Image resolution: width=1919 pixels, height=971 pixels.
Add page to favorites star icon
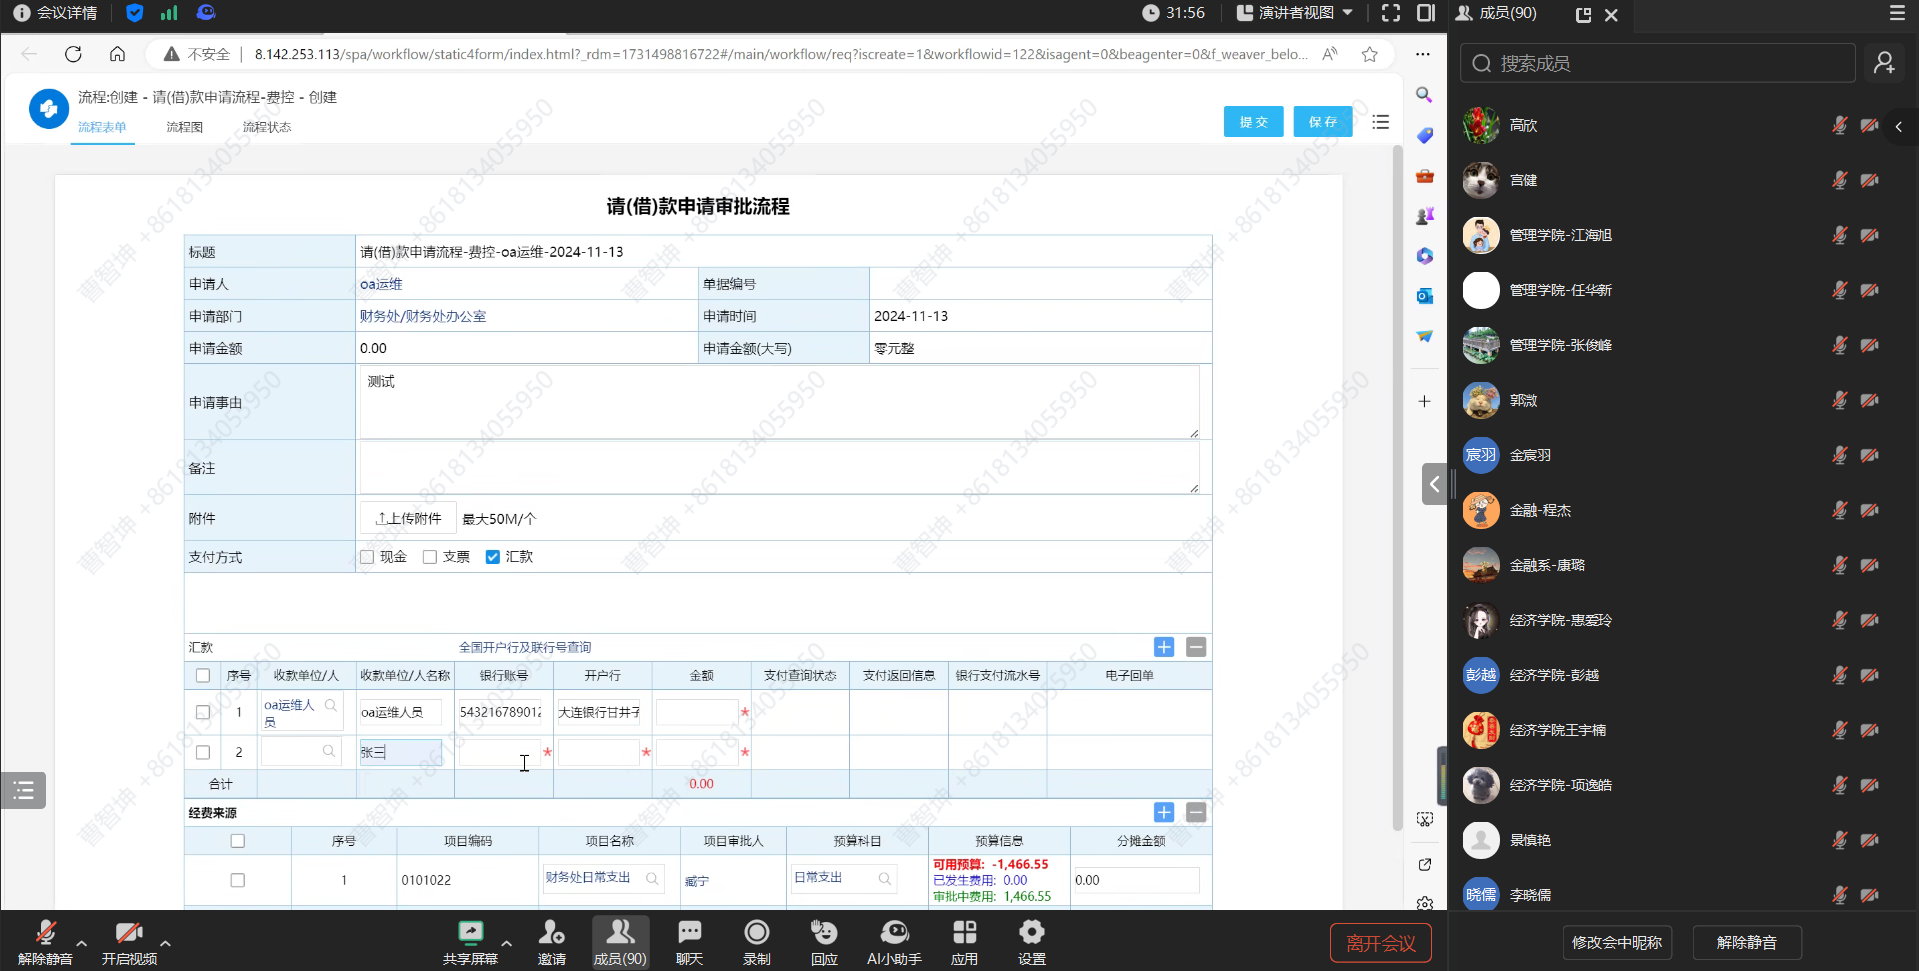point(1369,54)
